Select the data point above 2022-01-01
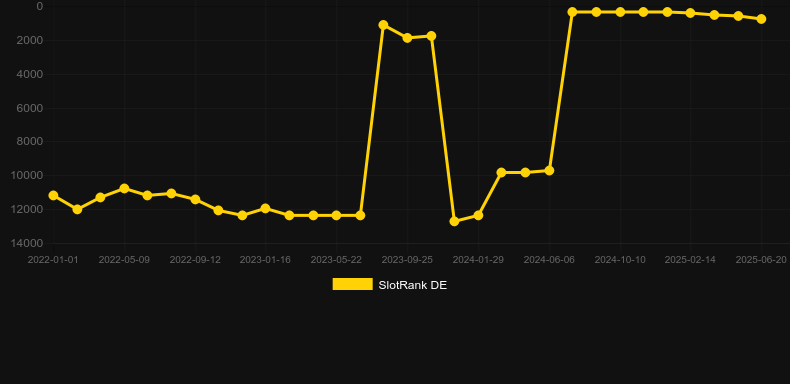This screenshot has height=384, width=790. (x=53, y=196)
